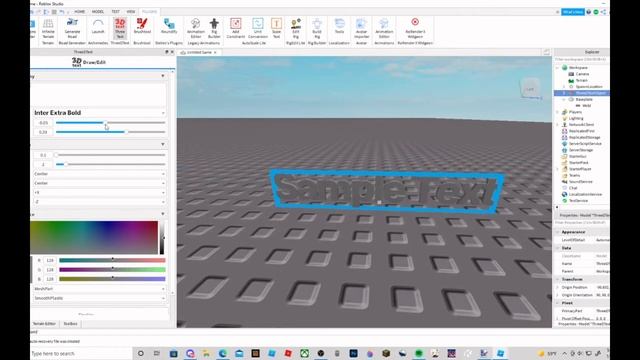Open the second Center alignment dropdown
640x360 pixels.
[99, 183]
